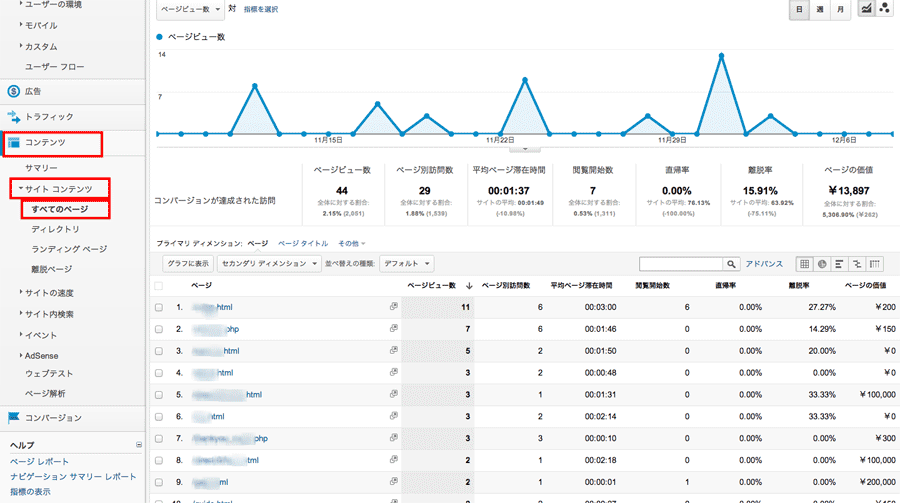Switch chart to motion chart view
900x503 pixels.
(x=884, y=9)
